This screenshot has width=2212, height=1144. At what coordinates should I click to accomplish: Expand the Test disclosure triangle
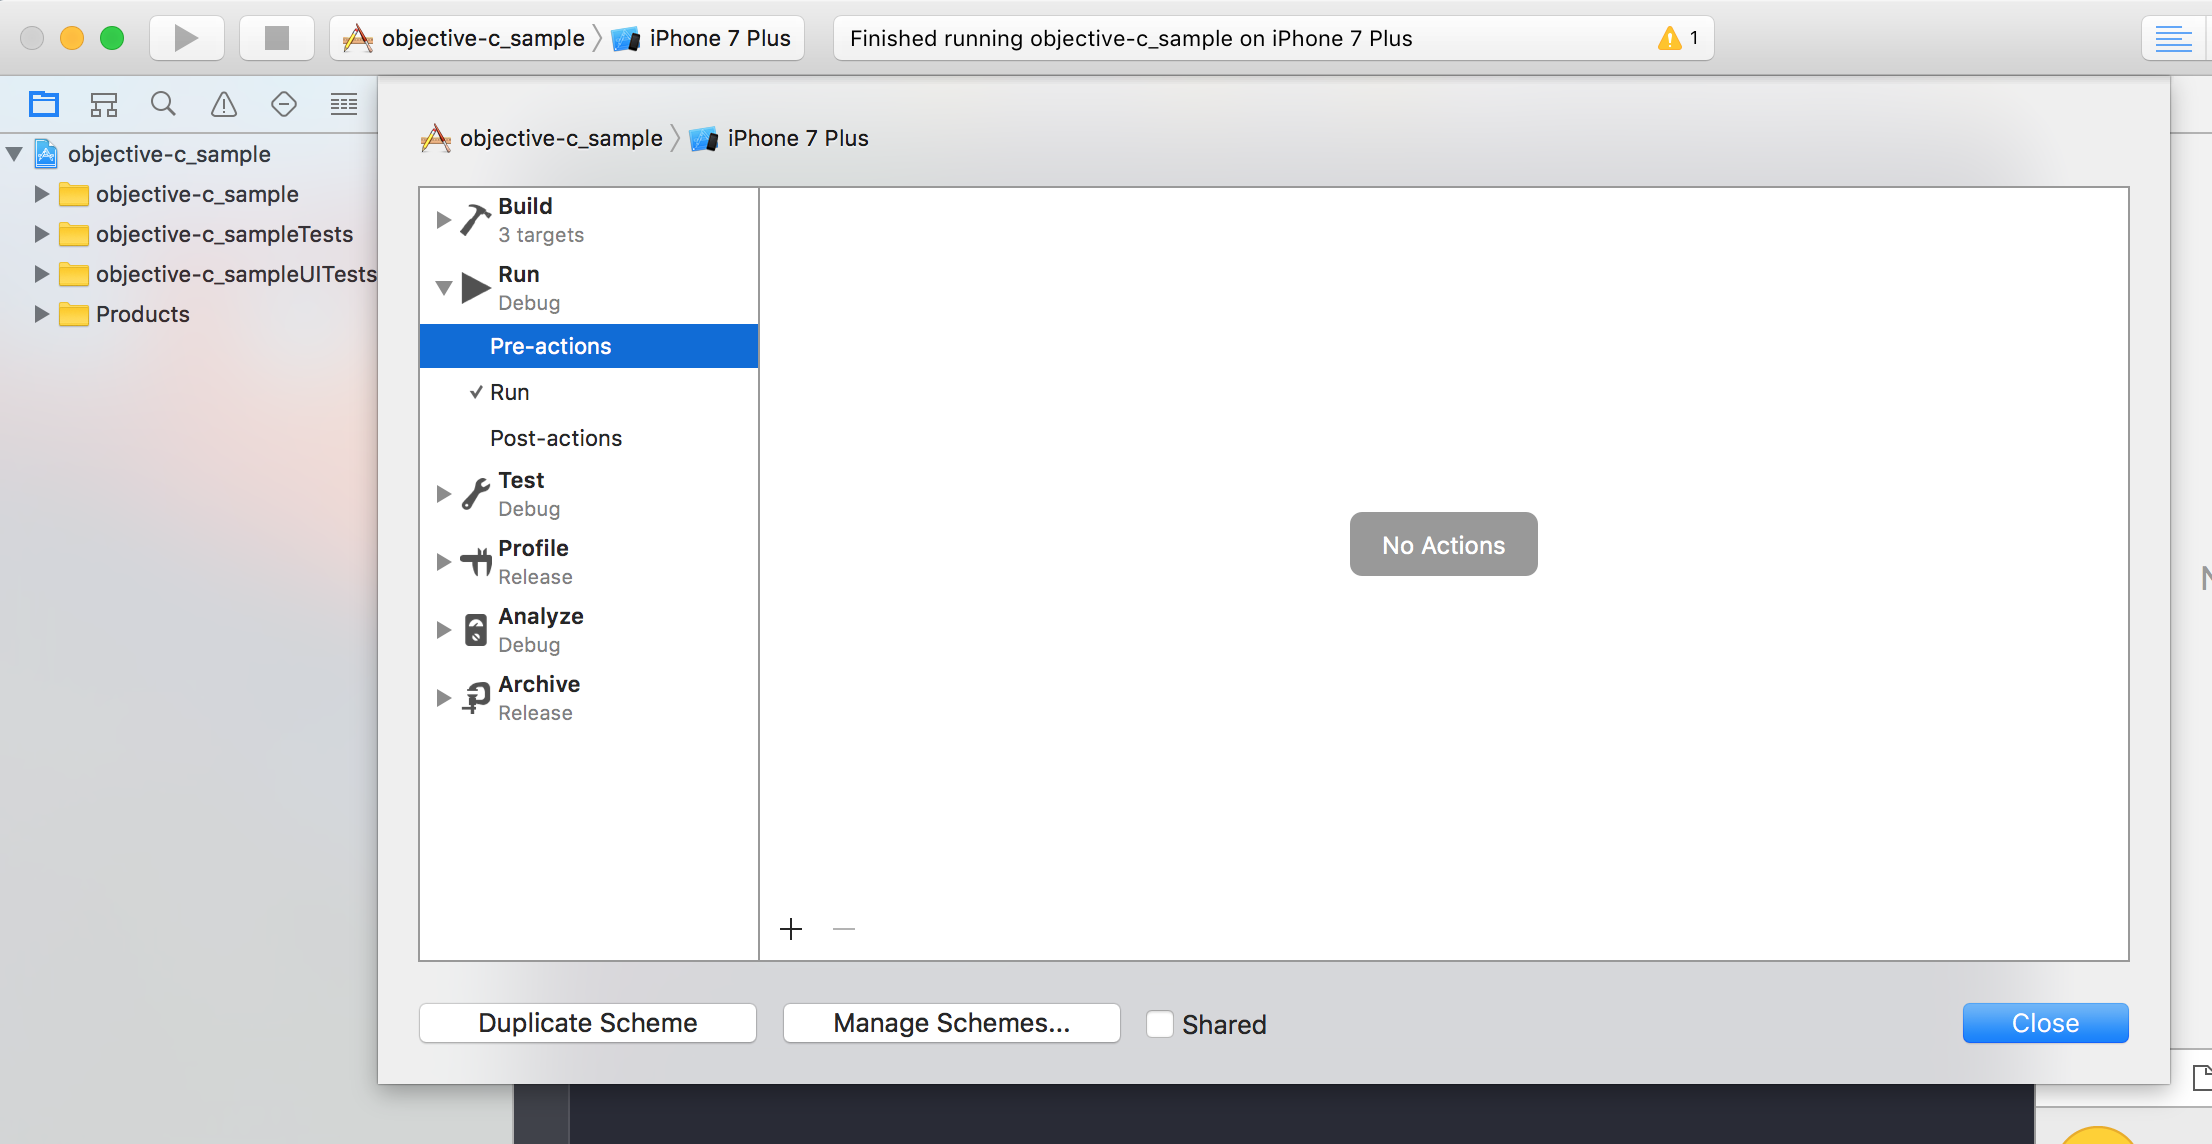coord(444,494)
